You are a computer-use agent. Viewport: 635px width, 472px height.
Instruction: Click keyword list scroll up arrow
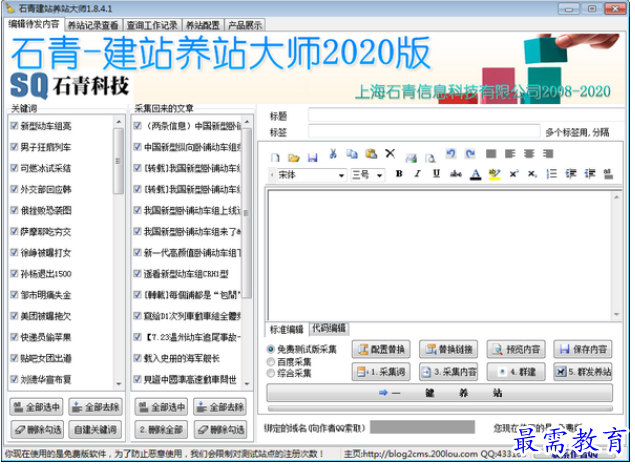pyautogui.click(x=118, y=122)
